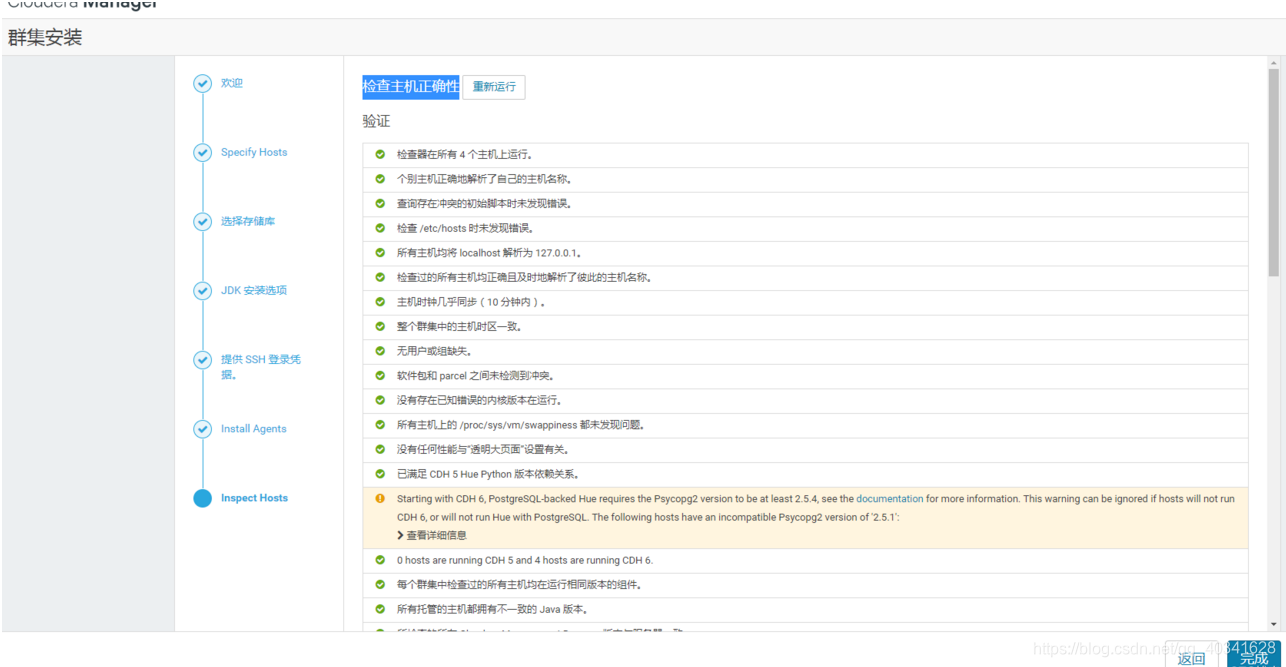Image resolution: width=1286 pixels, height=667 pixels.
Task: Click green check icon for swappiness row
Action: tap(380, 425)
